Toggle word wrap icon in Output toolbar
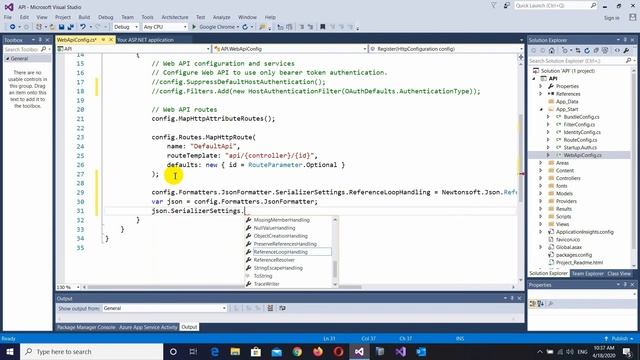640x360 pixels. (282, 308)
